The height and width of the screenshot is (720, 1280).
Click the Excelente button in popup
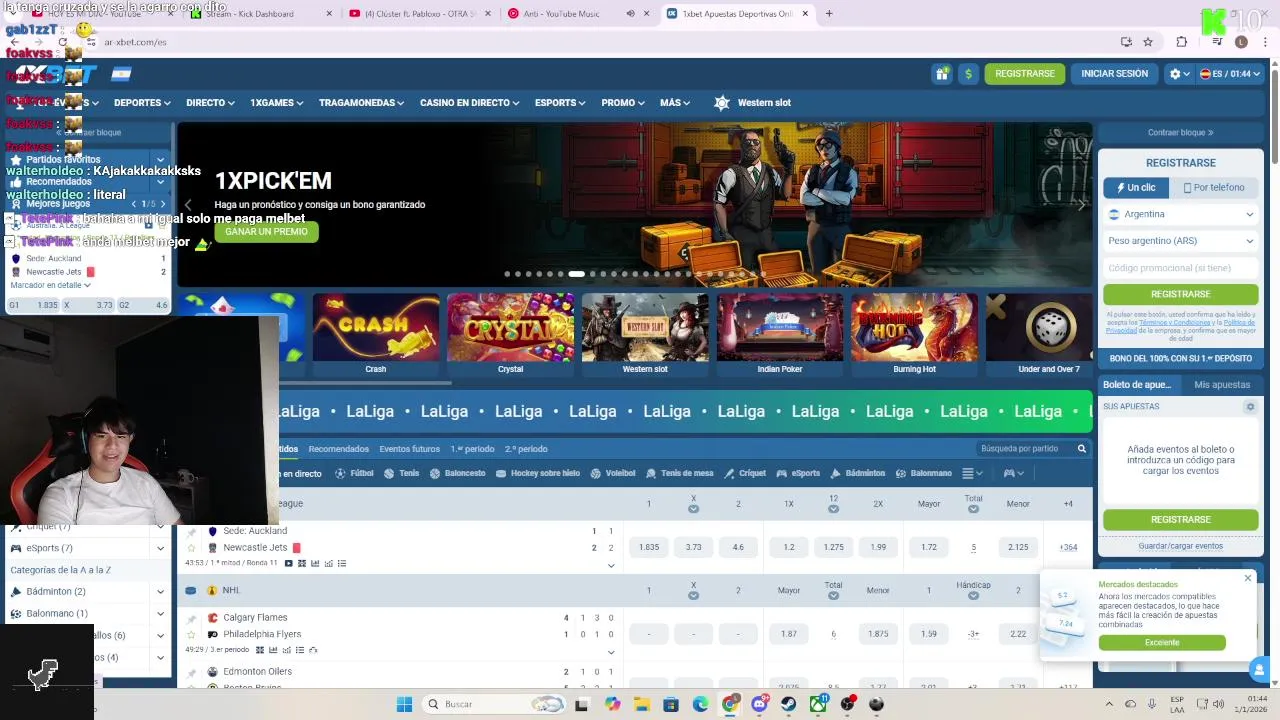coord(1162,643)
